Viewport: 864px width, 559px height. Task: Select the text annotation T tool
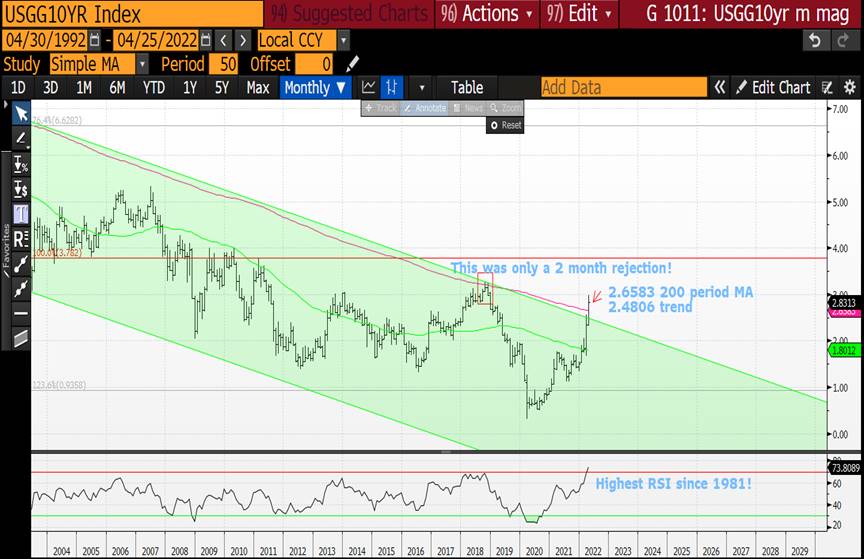(21, 214)
